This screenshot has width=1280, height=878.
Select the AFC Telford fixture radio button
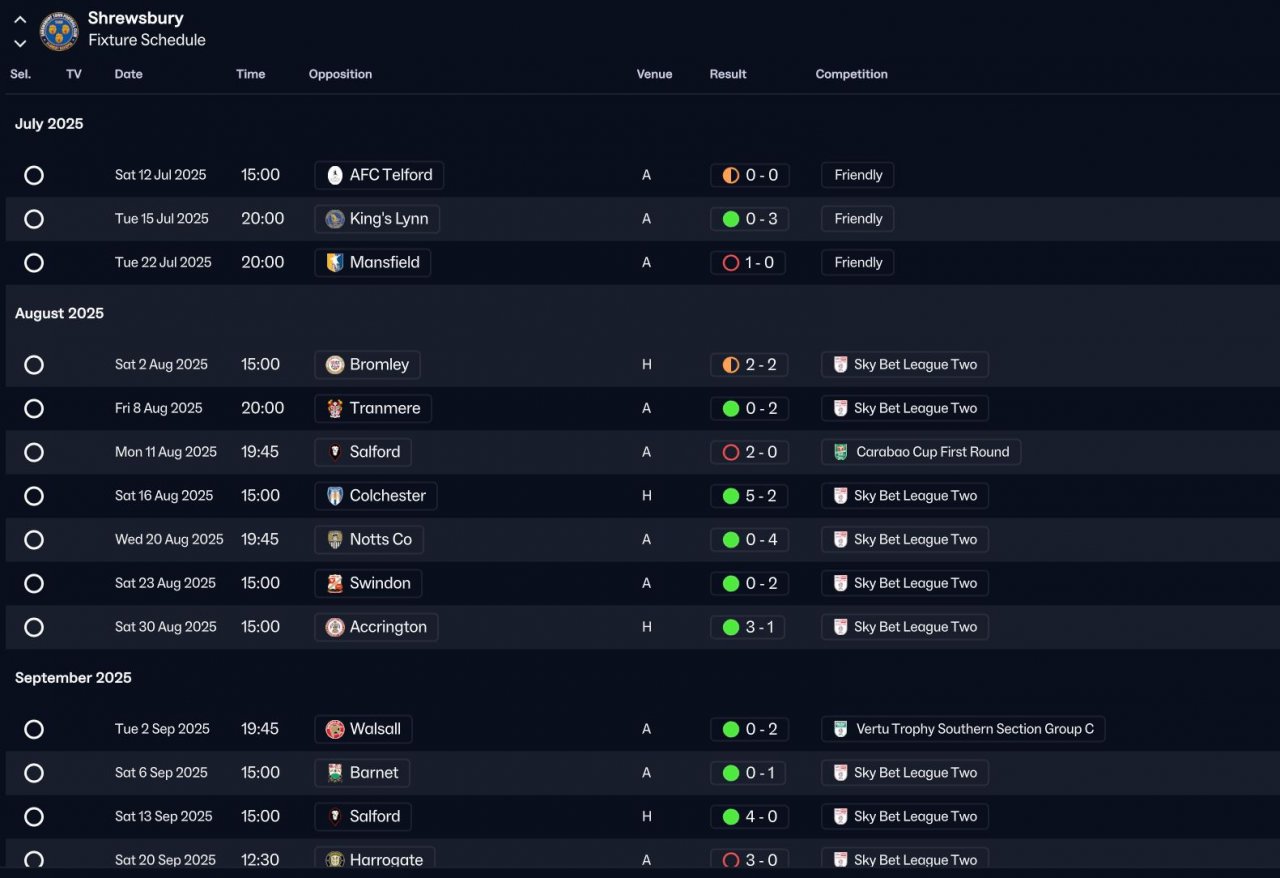(x=34, y=175)
